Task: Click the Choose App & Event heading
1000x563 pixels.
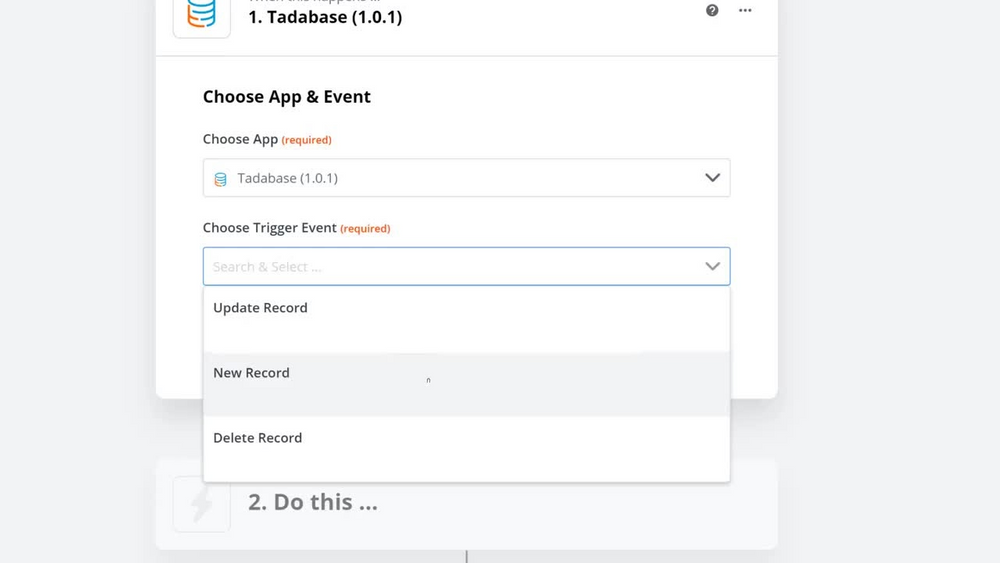Action: pyautogui.click(x=286, y=97)
